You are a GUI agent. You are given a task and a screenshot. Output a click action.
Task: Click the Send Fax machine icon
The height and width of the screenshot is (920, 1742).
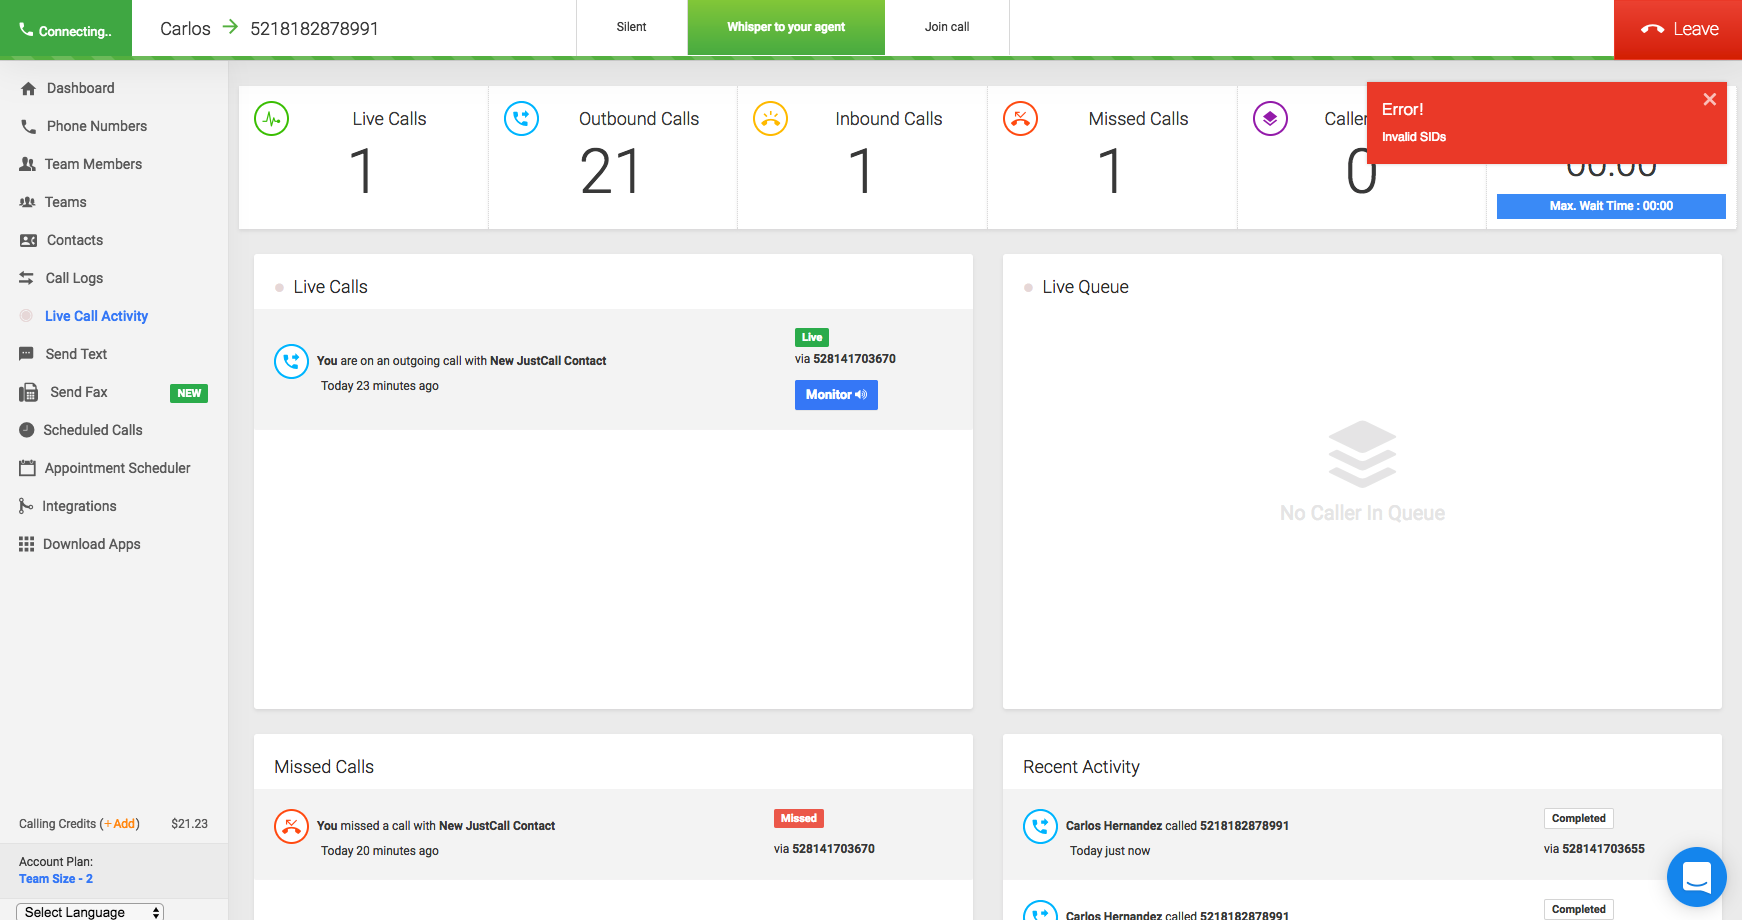pyautogui.click(x=28, y=393)
